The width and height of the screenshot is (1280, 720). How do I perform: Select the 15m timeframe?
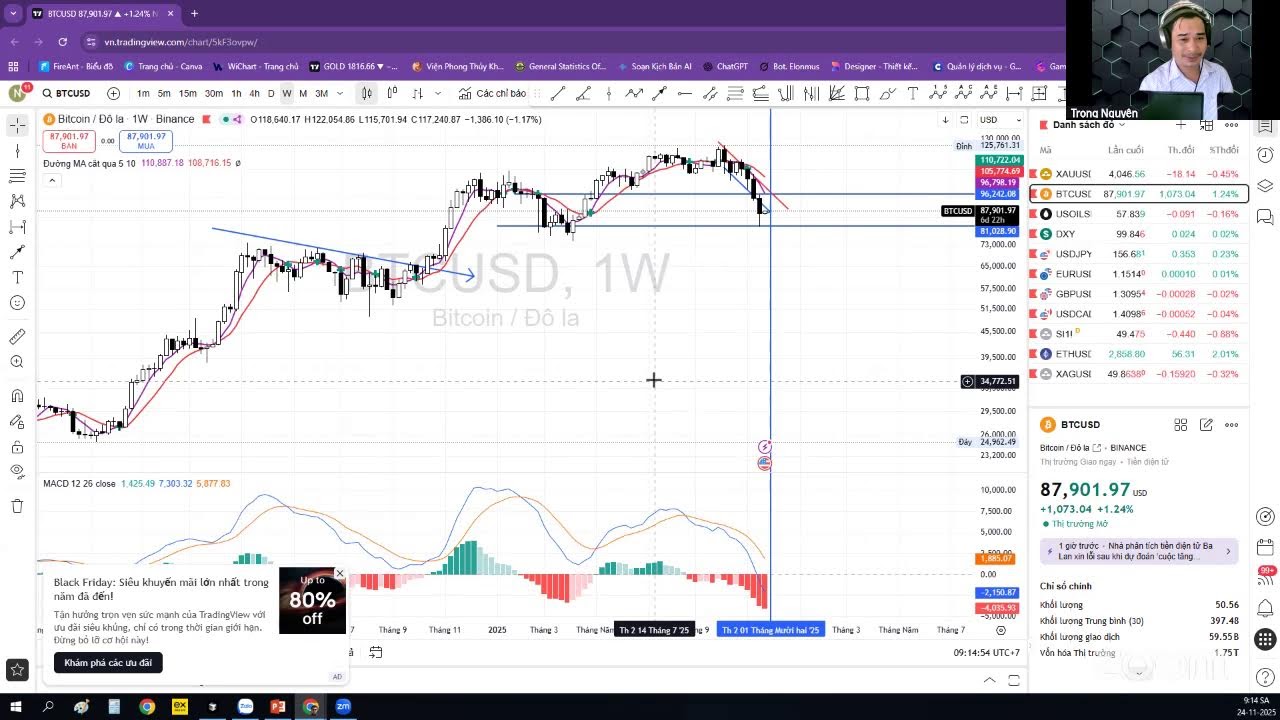(188, 93)
